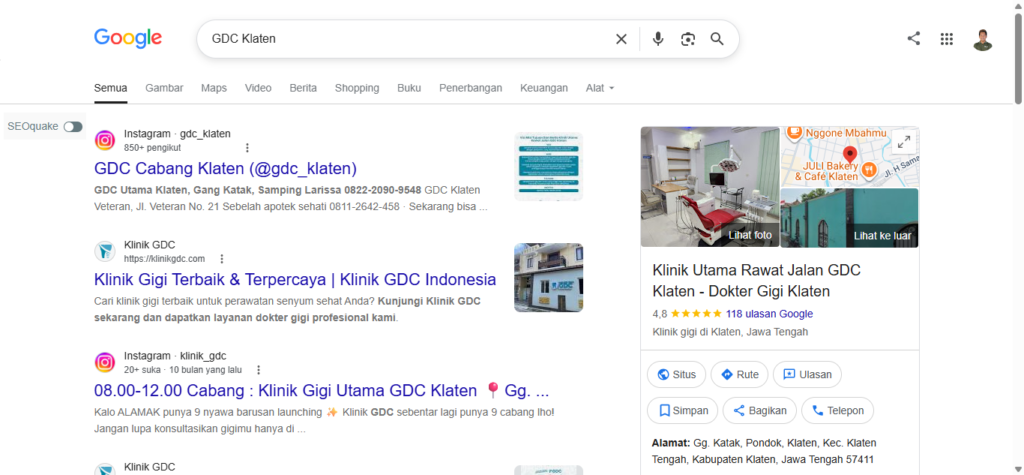This screenshot has width=1024, height=475.
Task: Open the 08.00-12.00 Cabang Klinik Gigi result
Action: (321, 391)
